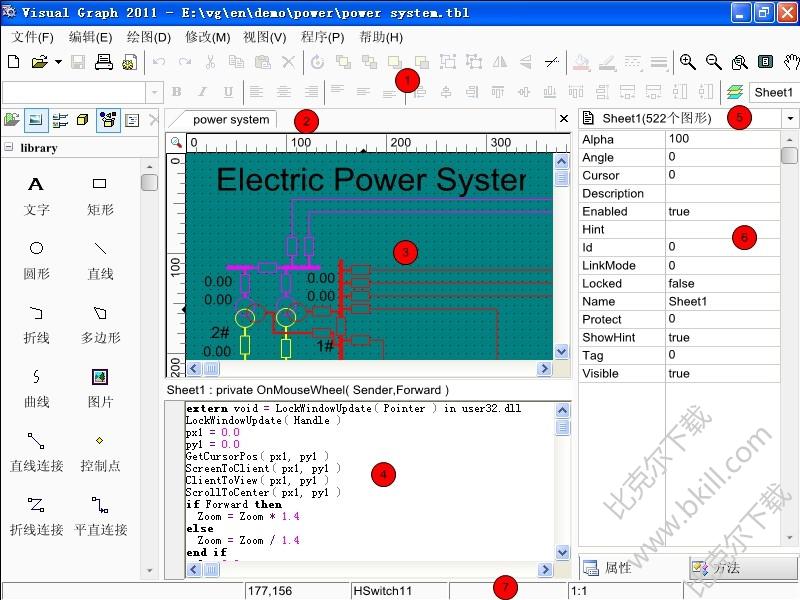Image resolution: width=800 pixels, height=600 pixels.
Task: Close the power system document tab
Action: (x=564, y=119)
